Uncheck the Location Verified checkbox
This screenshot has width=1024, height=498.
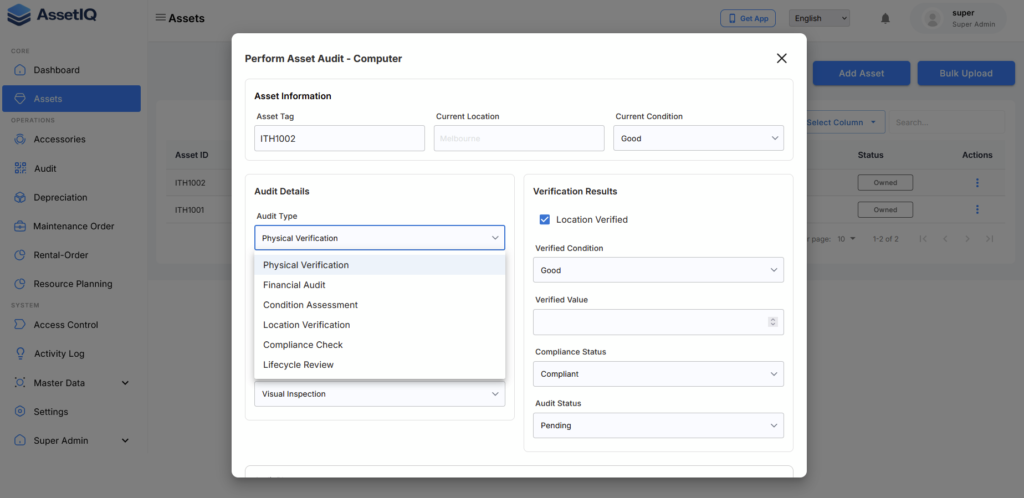coord(545,219)
